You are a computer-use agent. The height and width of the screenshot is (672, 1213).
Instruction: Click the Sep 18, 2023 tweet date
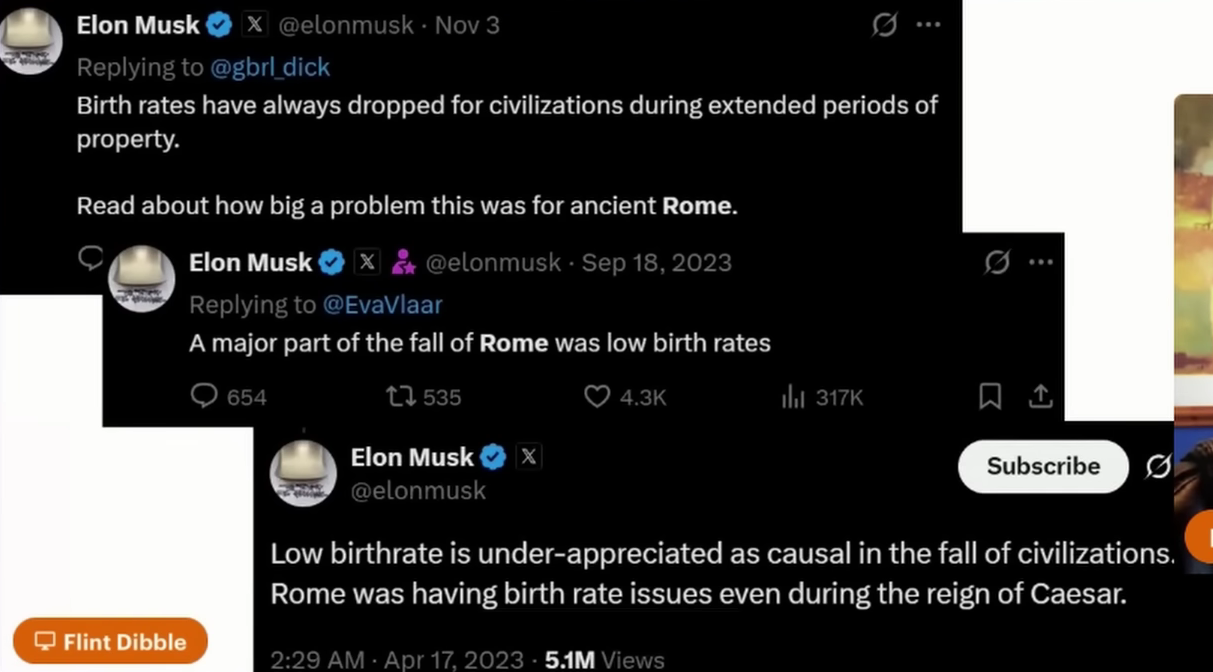pos(656,263)
